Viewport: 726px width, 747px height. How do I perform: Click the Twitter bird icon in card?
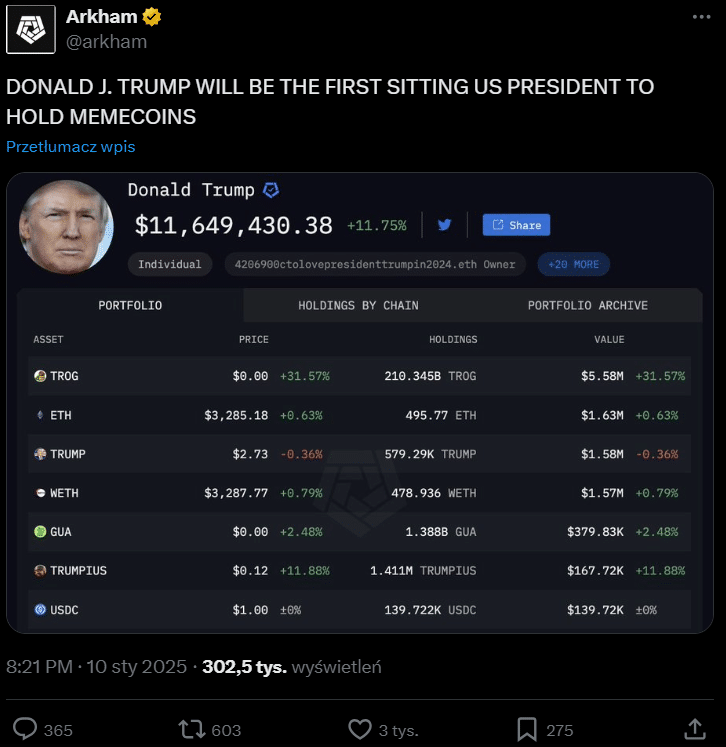coord(444,224)
